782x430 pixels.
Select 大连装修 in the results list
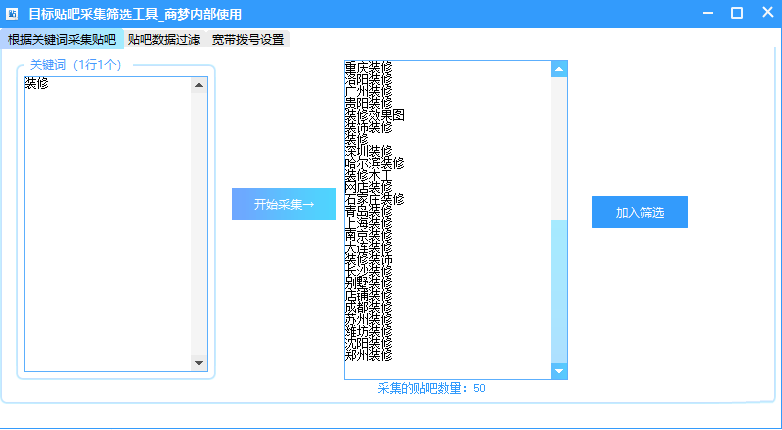pyautogui.click(x=369, y=247)
